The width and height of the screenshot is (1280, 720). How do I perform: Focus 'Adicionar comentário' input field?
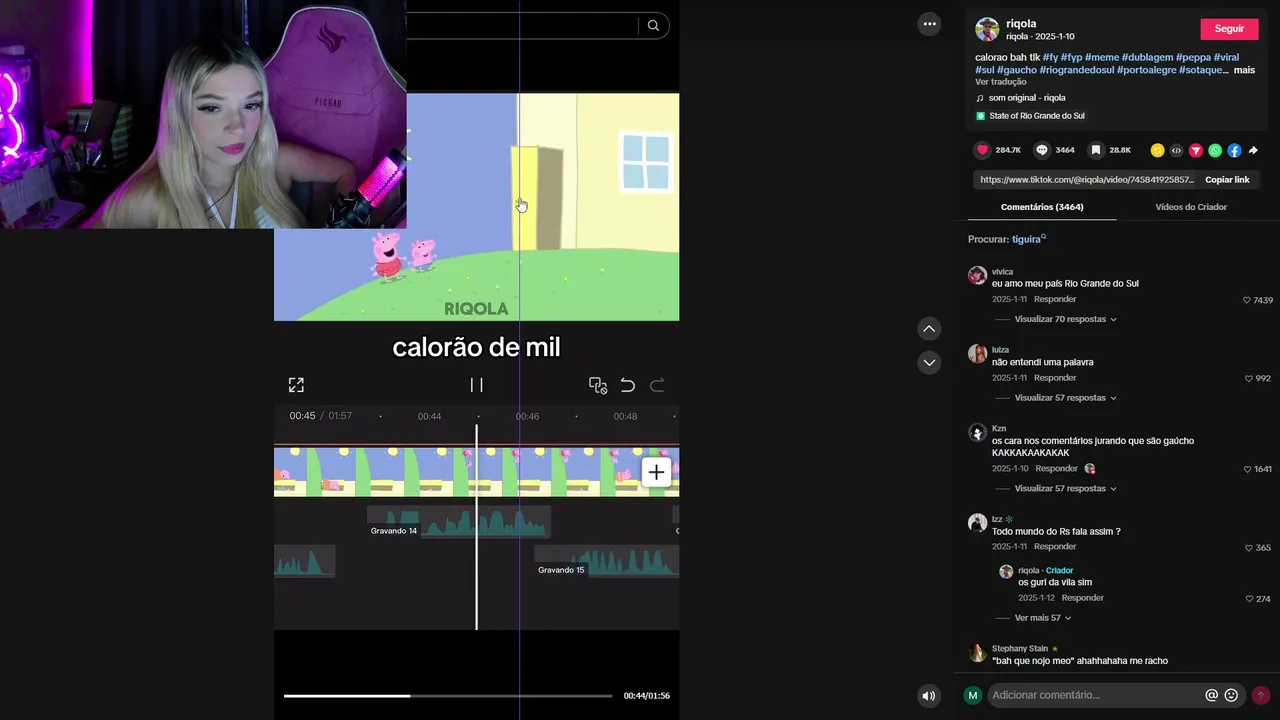1096,695
